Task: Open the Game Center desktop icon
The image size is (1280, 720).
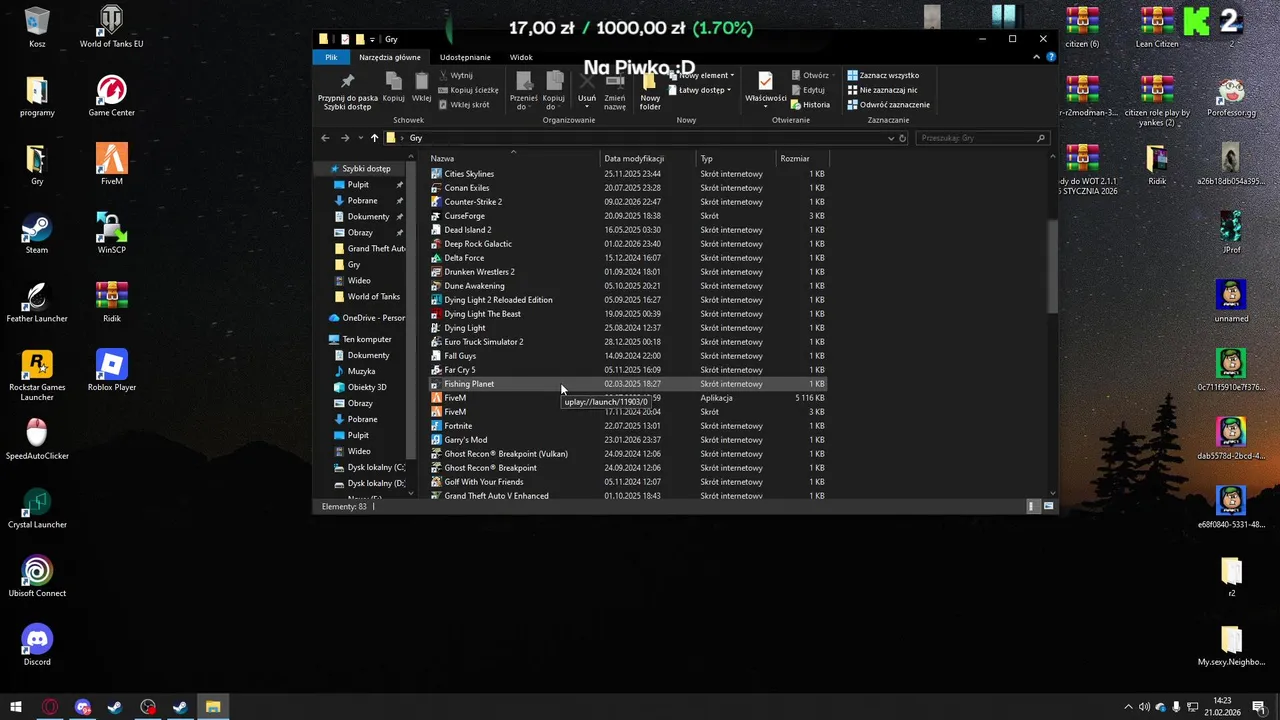Action: [111, 96]
